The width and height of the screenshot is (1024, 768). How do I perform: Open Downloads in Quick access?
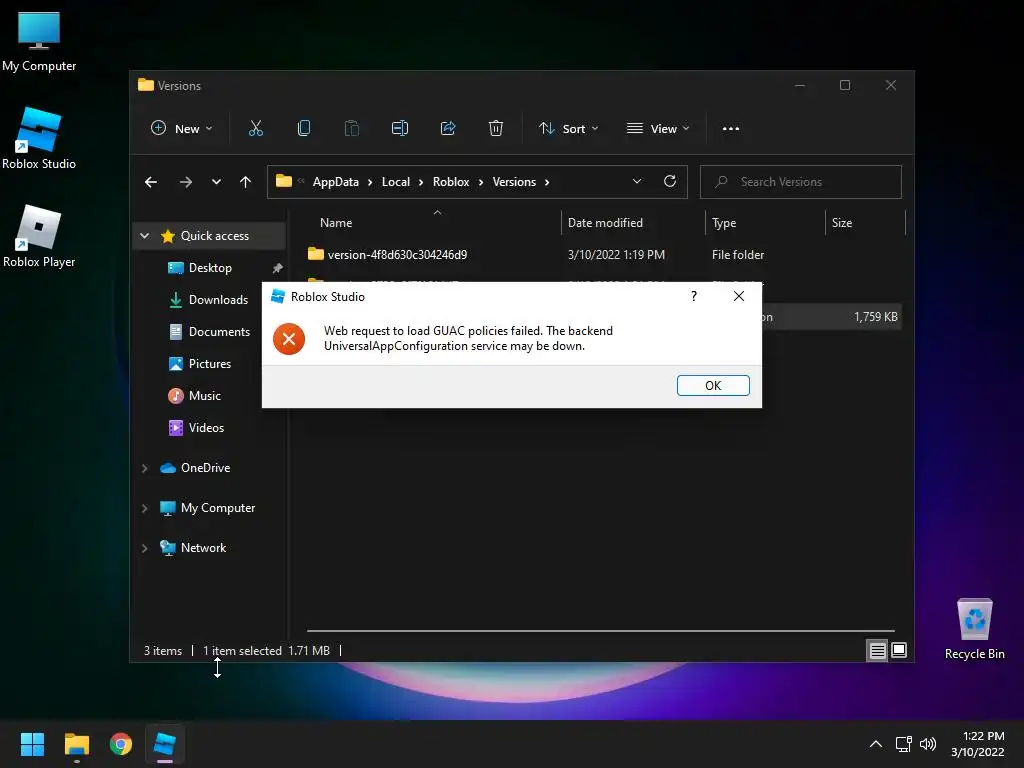pyautogui.click(x=218, y=300)
